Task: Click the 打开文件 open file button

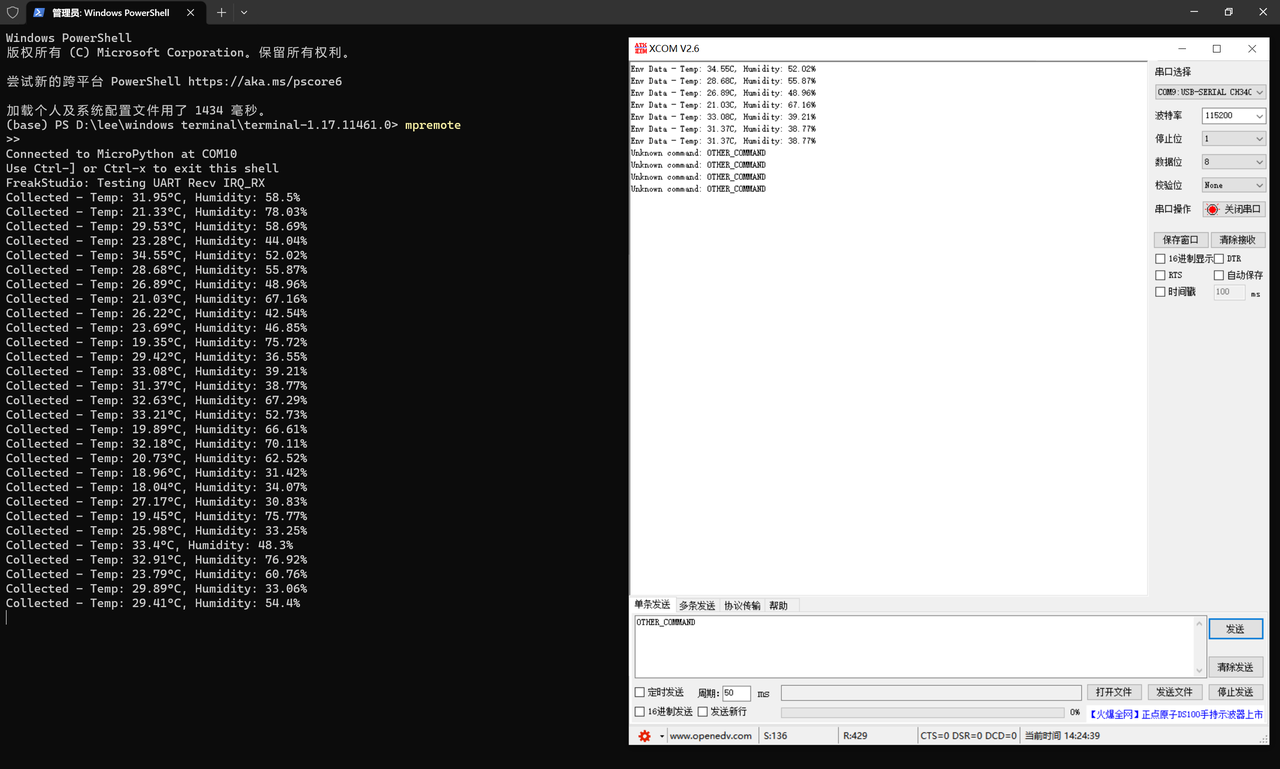Action: tap(1113, 692)
